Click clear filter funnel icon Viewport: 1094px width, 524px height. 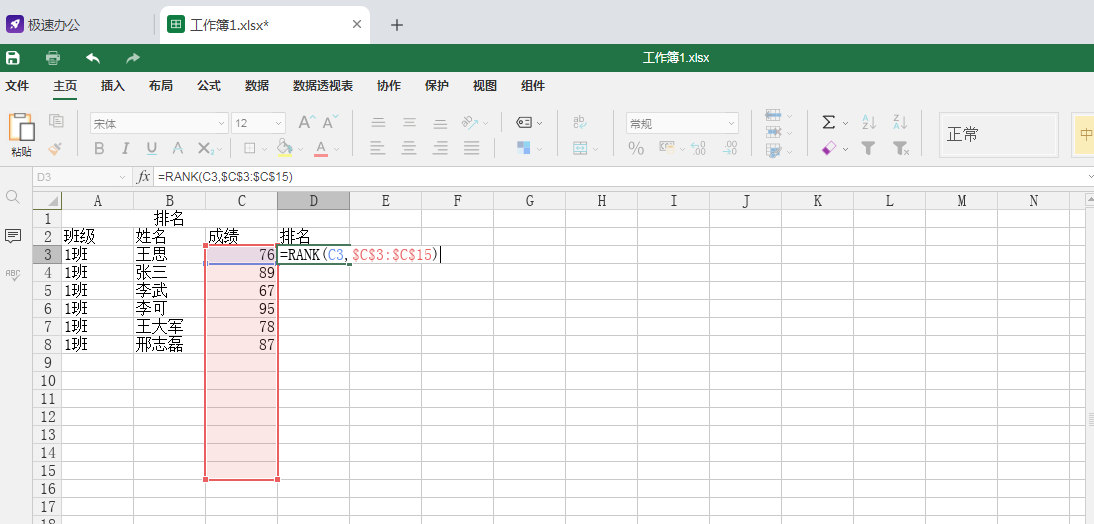901,148
